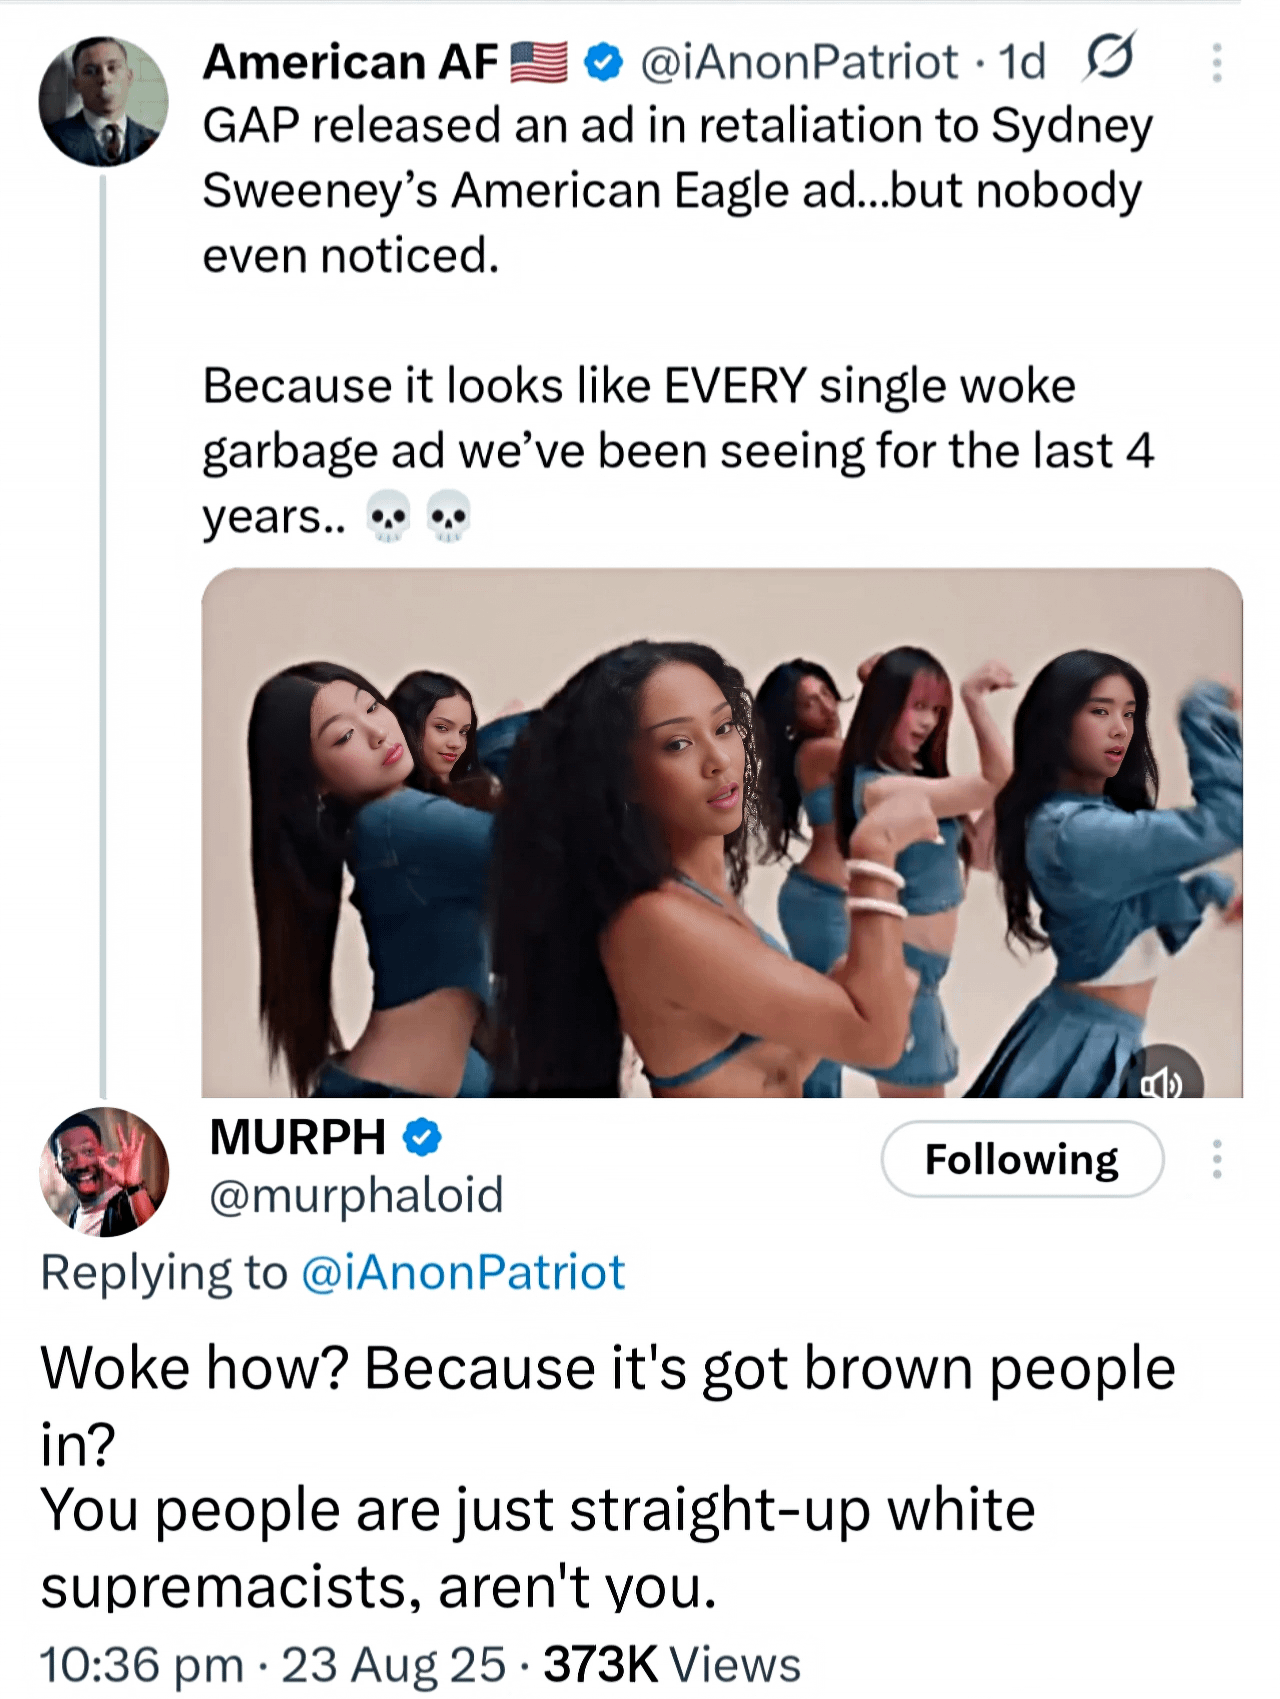Open American AF's profile picture

(103, 101)
